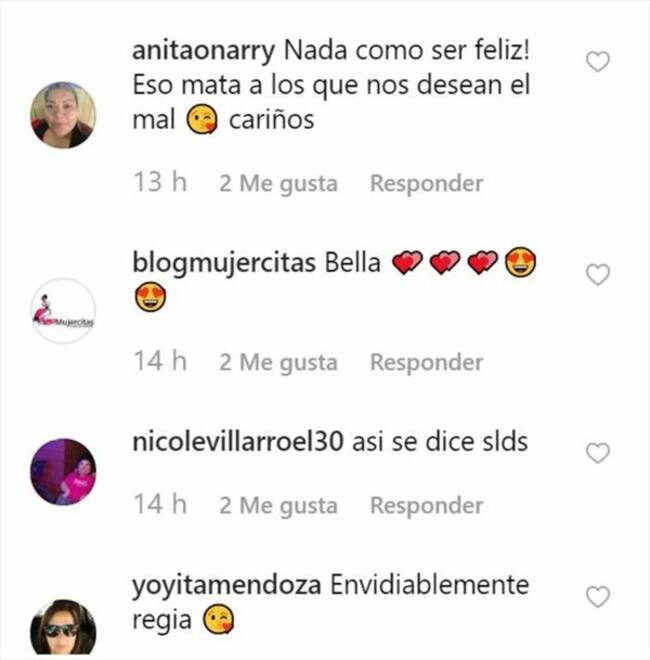The width and height of the screenshot is (650, 660).
Task: Open yoyitamendoza username link
Action: tap(226, 586)
